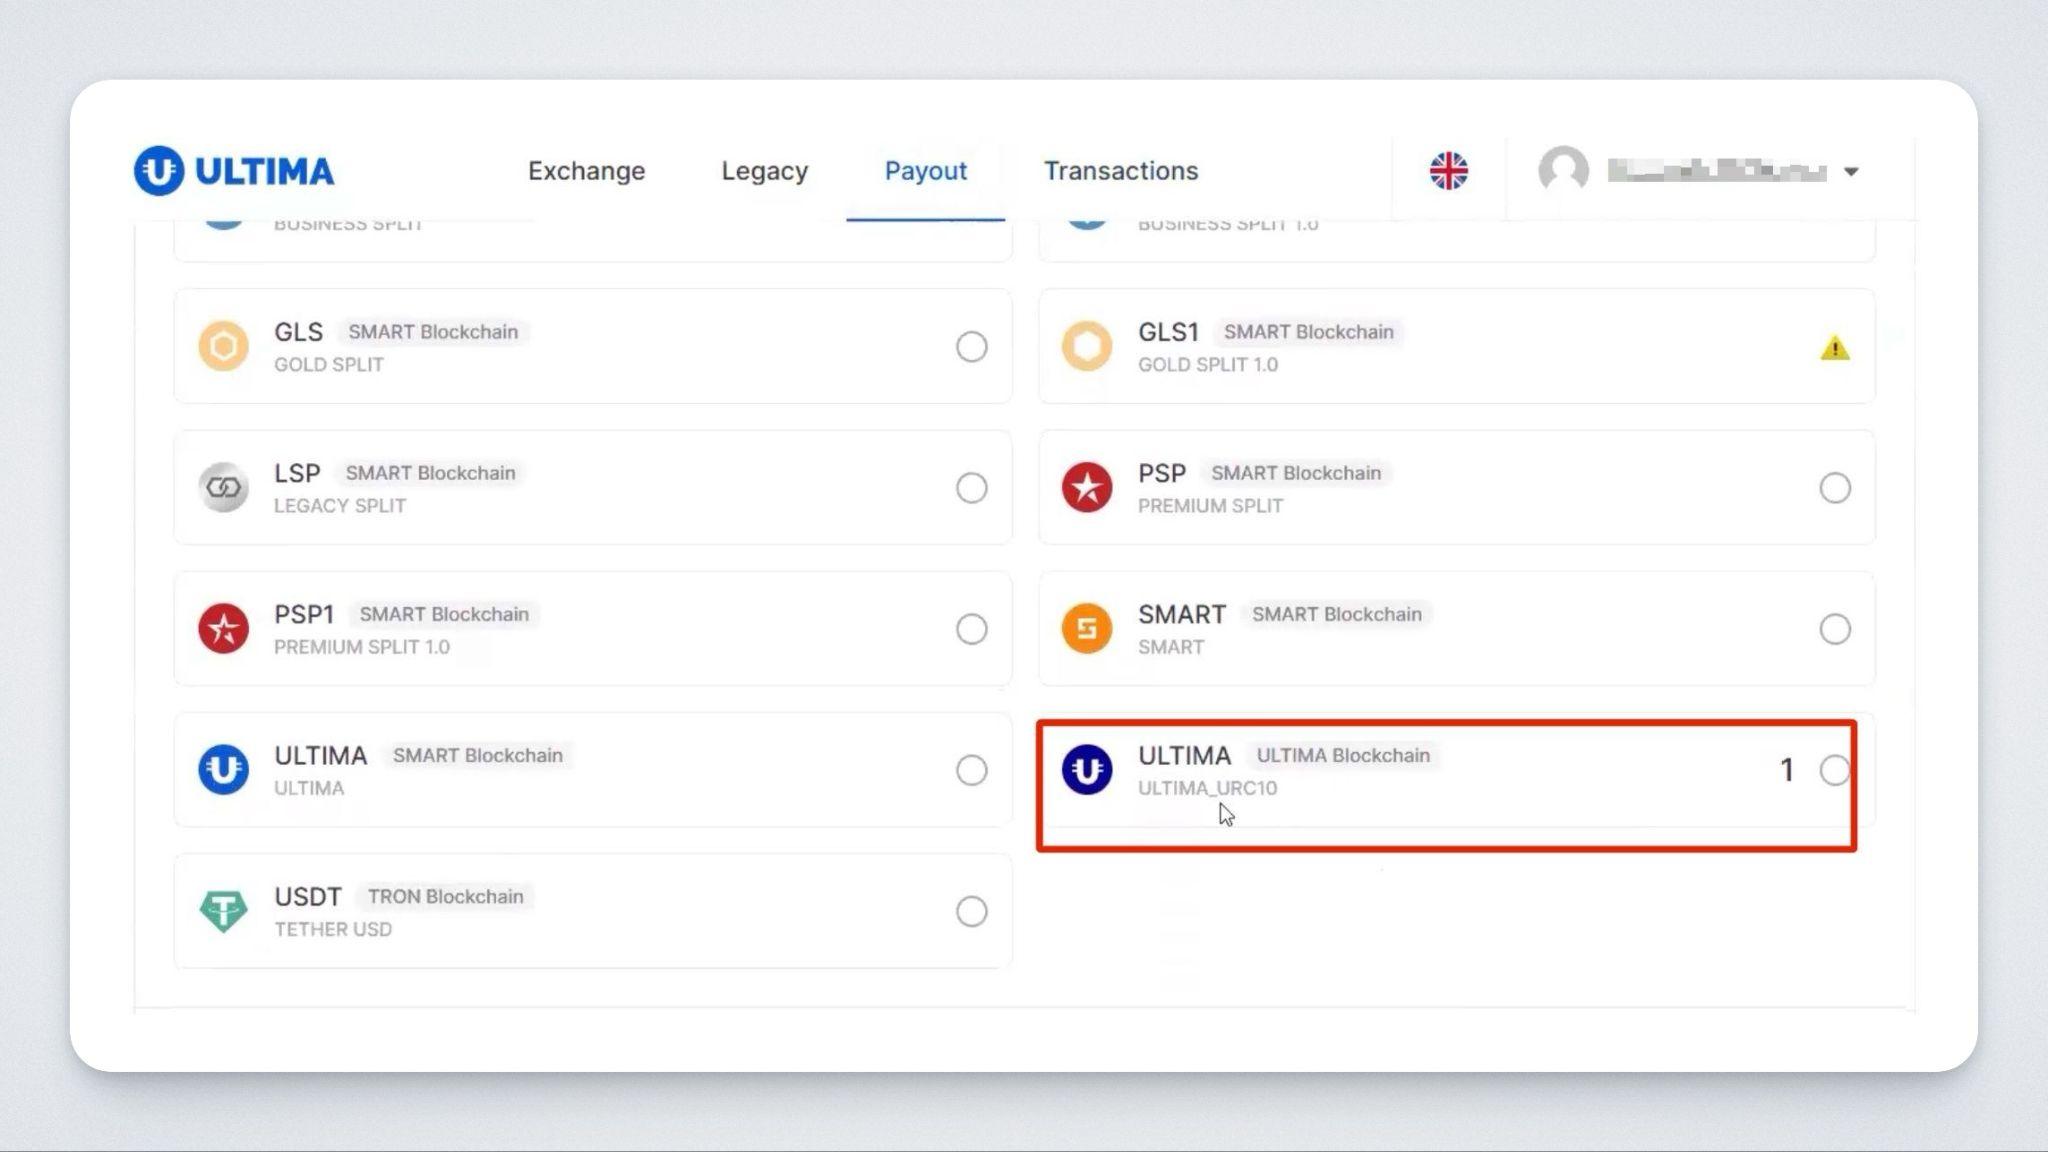Click the Payout tab

[x=925, y=171]
